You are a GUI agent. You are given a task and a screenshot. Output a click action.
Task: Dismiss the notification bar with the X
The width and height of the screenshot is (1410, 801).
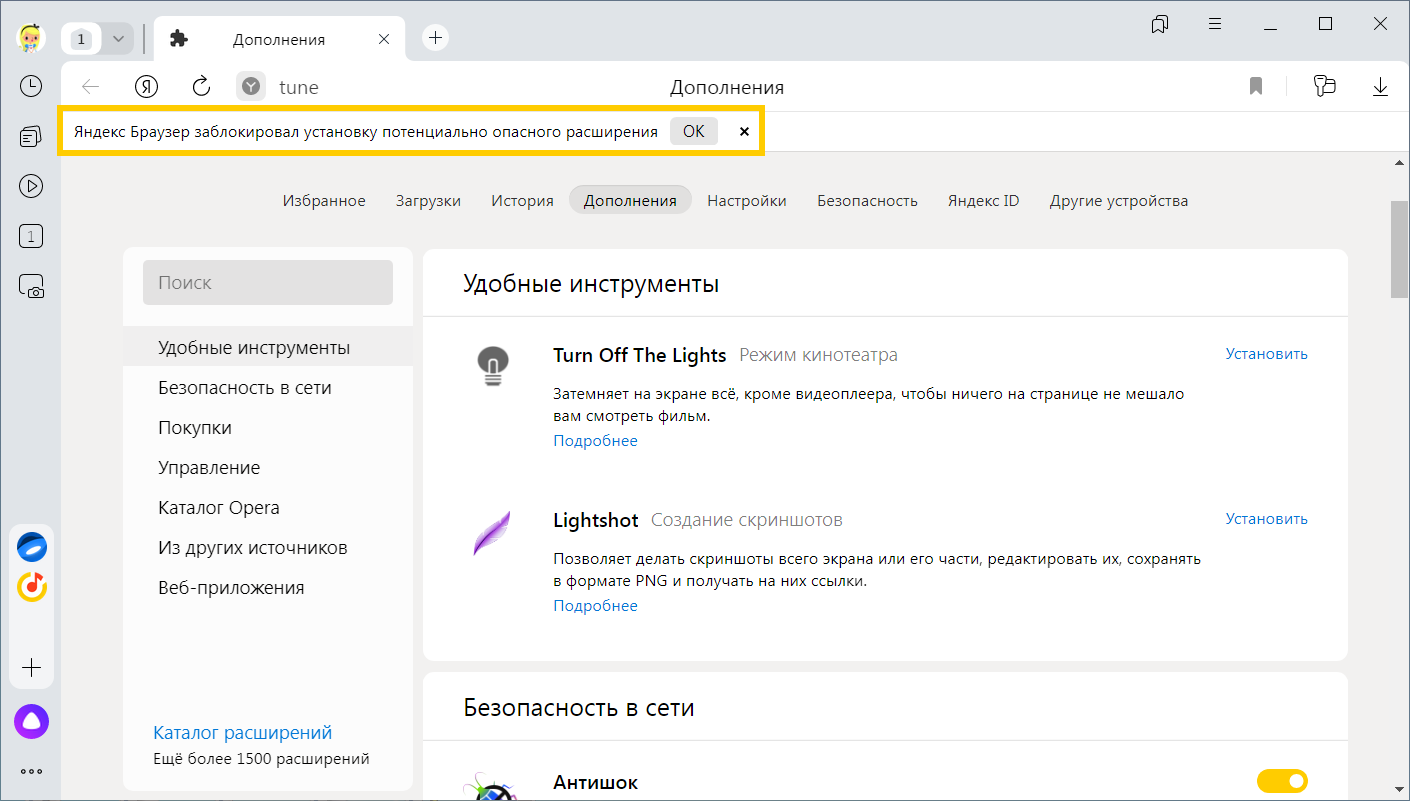[744, 131]
